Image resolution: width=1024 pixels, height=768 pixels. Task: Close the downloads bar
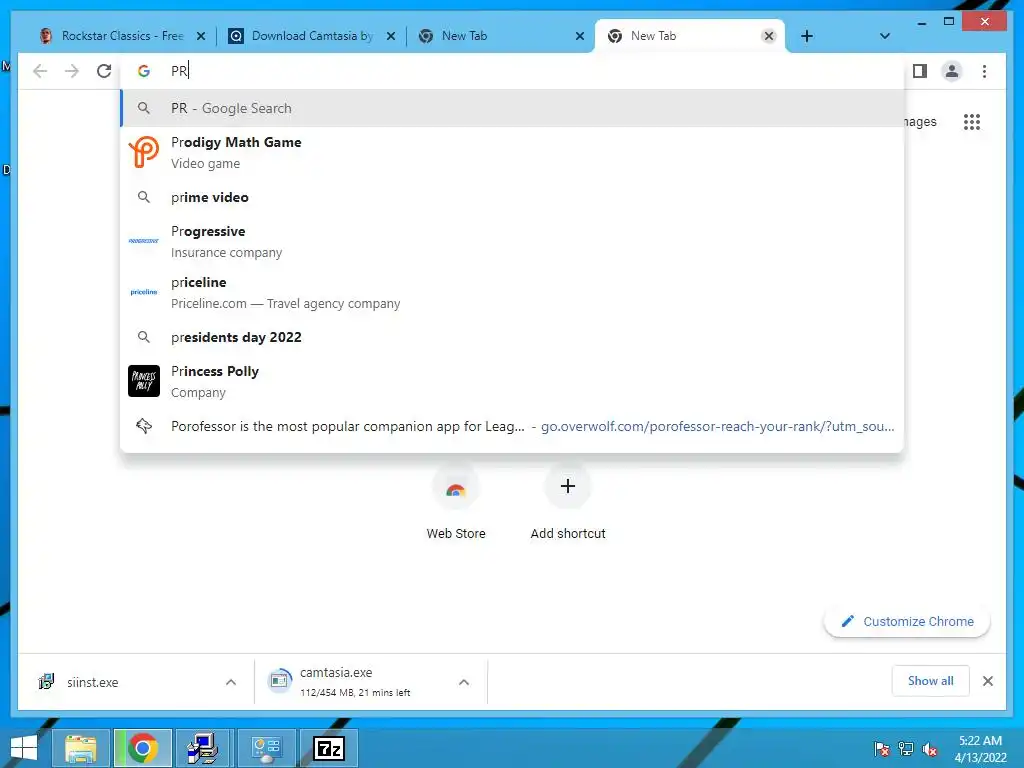point(987,681)
